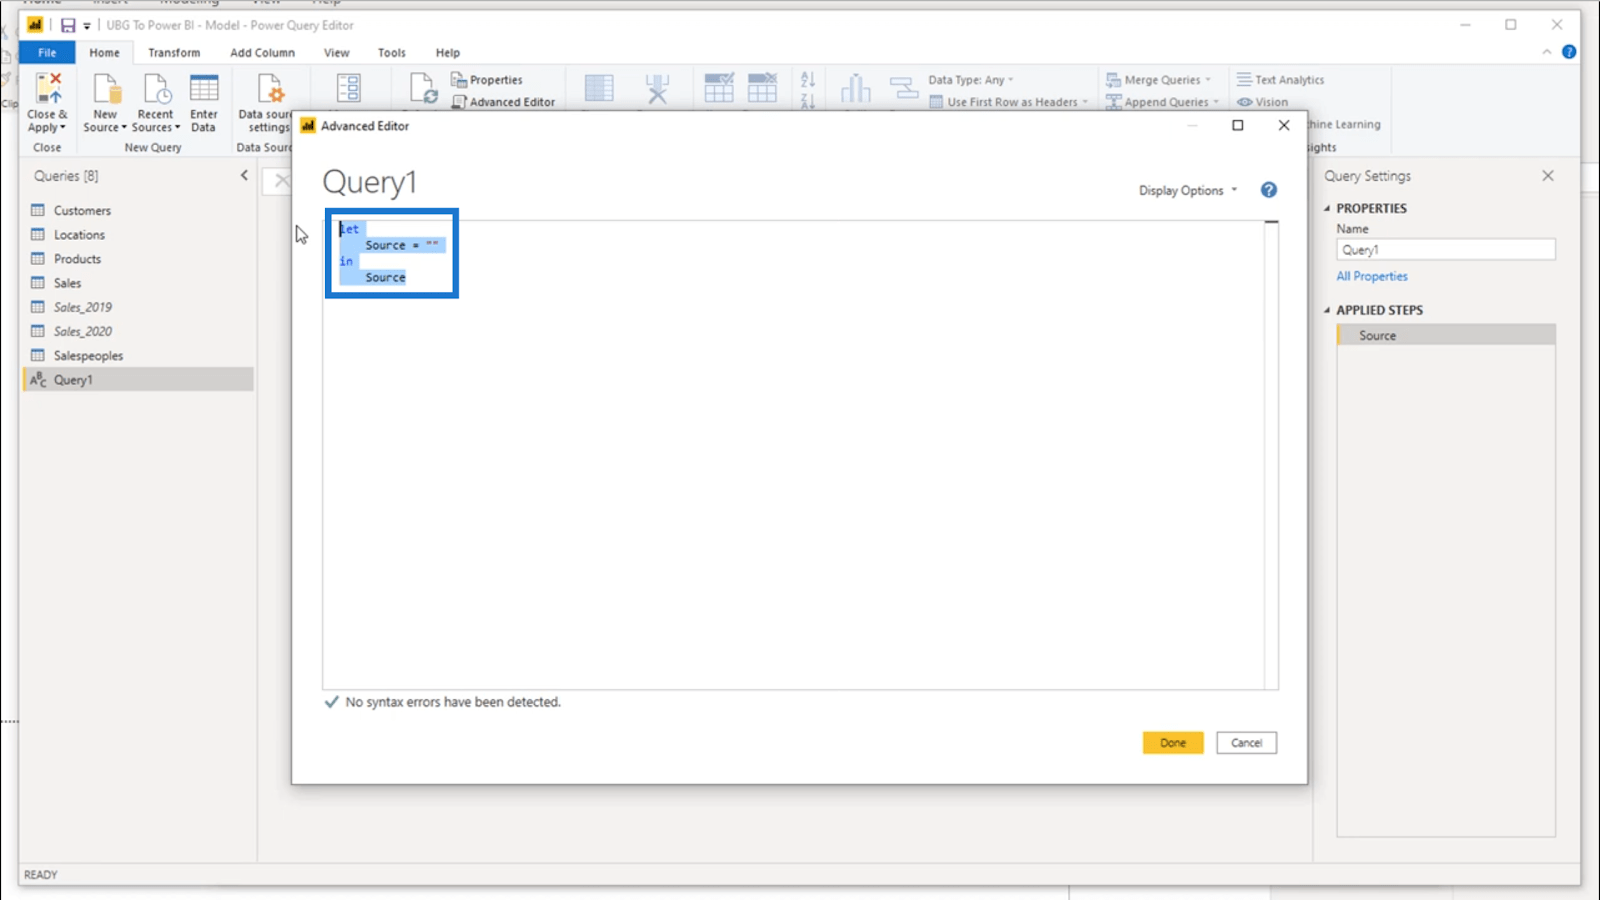Open the New Source icon
Image resolution: width=1600 pixels, height=900 pixels.
point(105,89)
